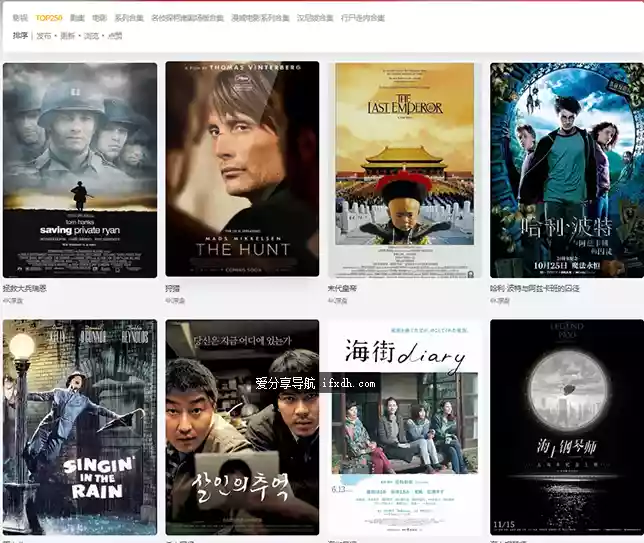This screenshot has width=644, height=543.
Task: Sort listings by 发布
Action: 44,36
